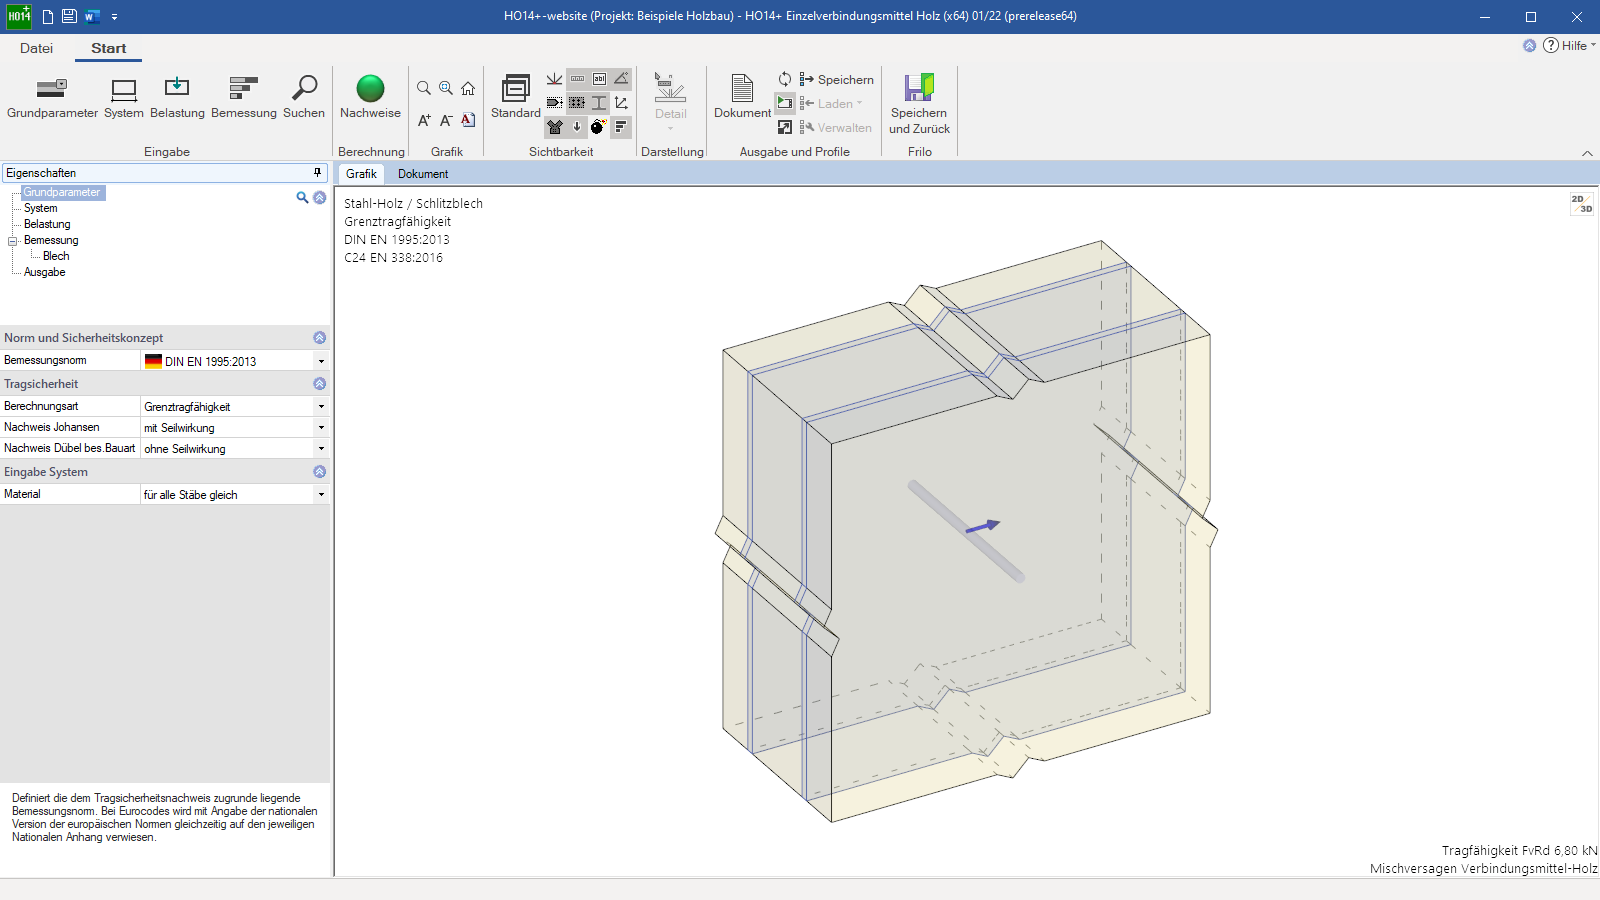1600x900 pixels.
Task: Open the Nachweis Johansen dropdown
Action: [321, 428]
